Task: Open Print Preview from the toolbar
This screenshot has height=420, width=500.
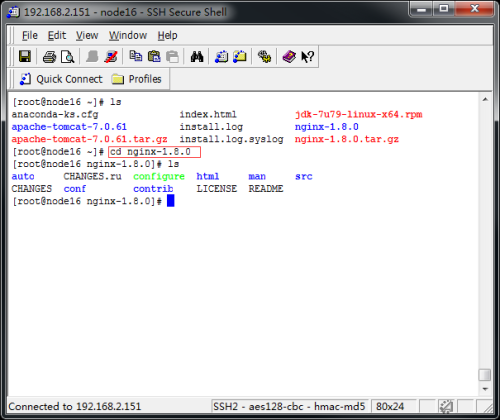Action: (x=68, y=57)
